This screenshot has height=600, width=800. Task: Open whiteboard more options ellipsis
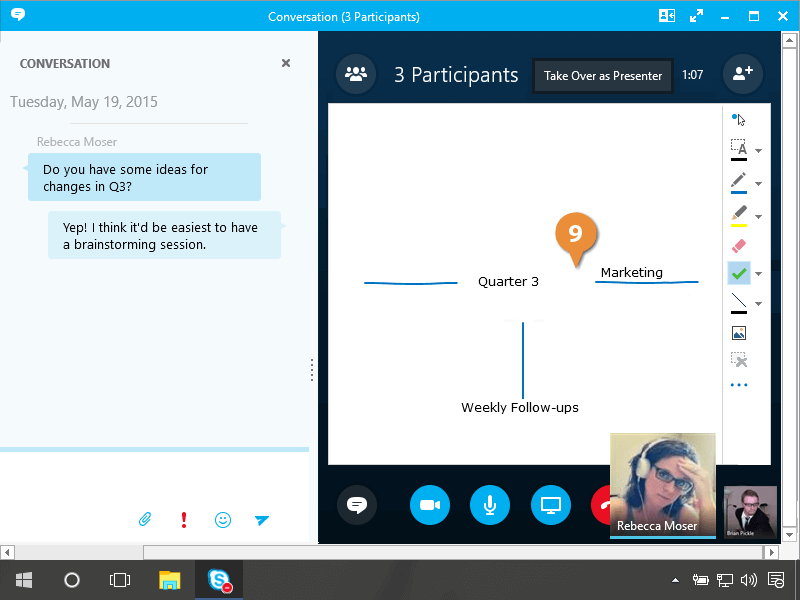739,385
